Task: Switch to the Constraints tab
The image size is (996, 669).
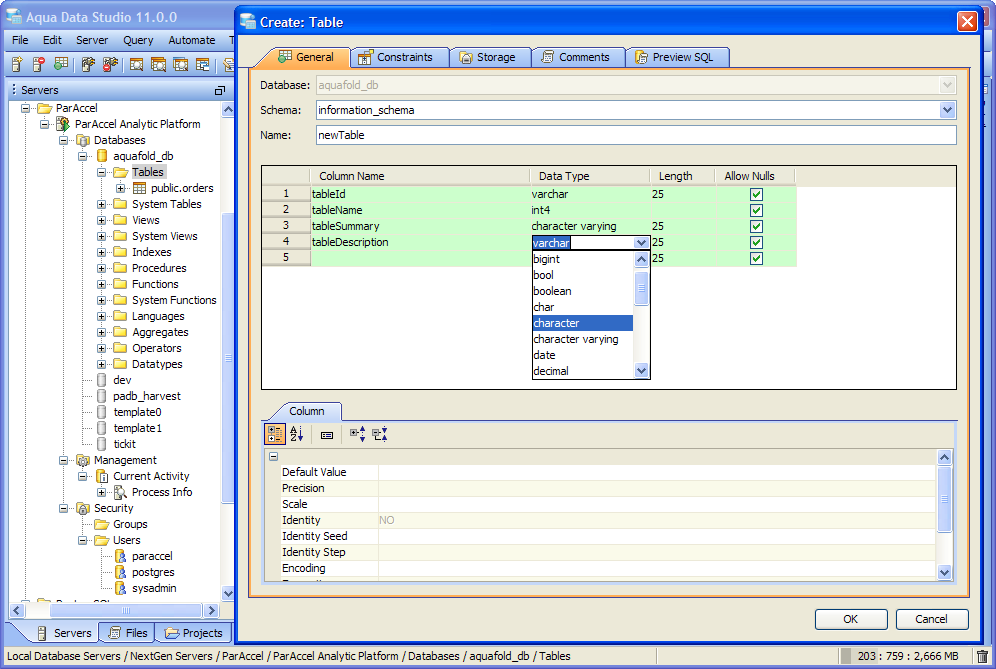Action: [400, 57]
